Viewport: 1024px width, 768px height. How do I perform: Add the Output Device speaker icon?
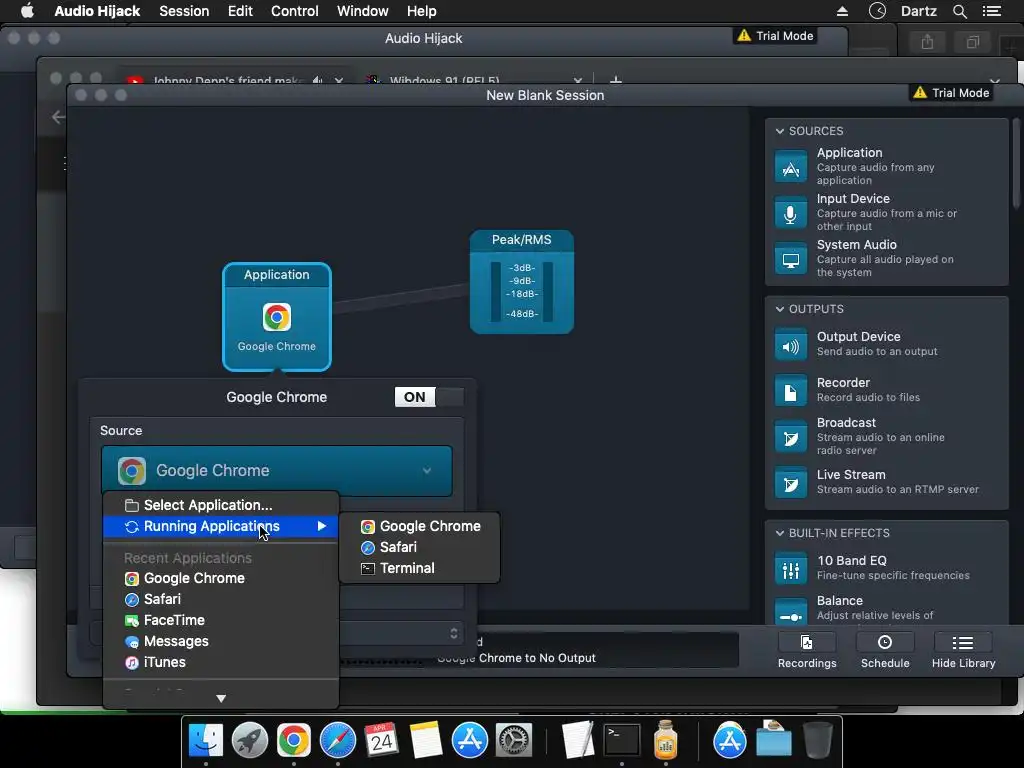(x=790, y=345)
